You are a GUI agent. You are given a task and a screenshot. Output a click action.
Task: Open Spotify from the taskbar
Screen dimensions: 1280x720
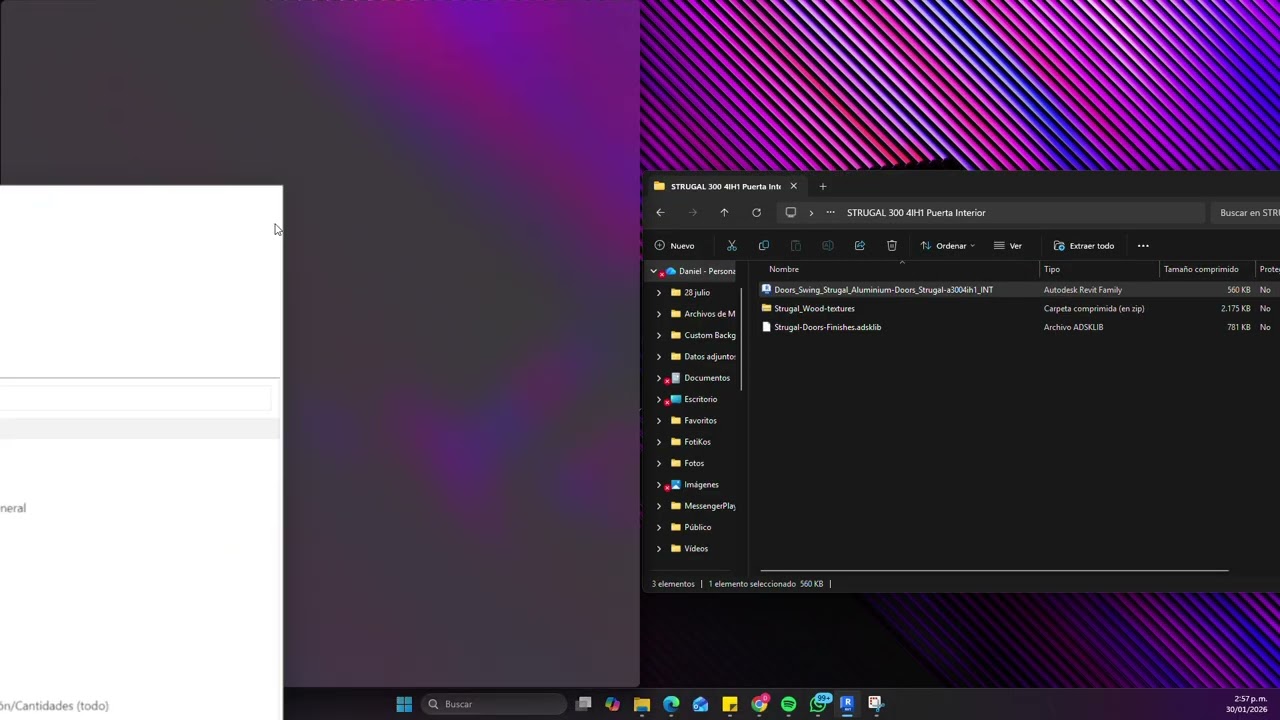click(x=788, y=704)
